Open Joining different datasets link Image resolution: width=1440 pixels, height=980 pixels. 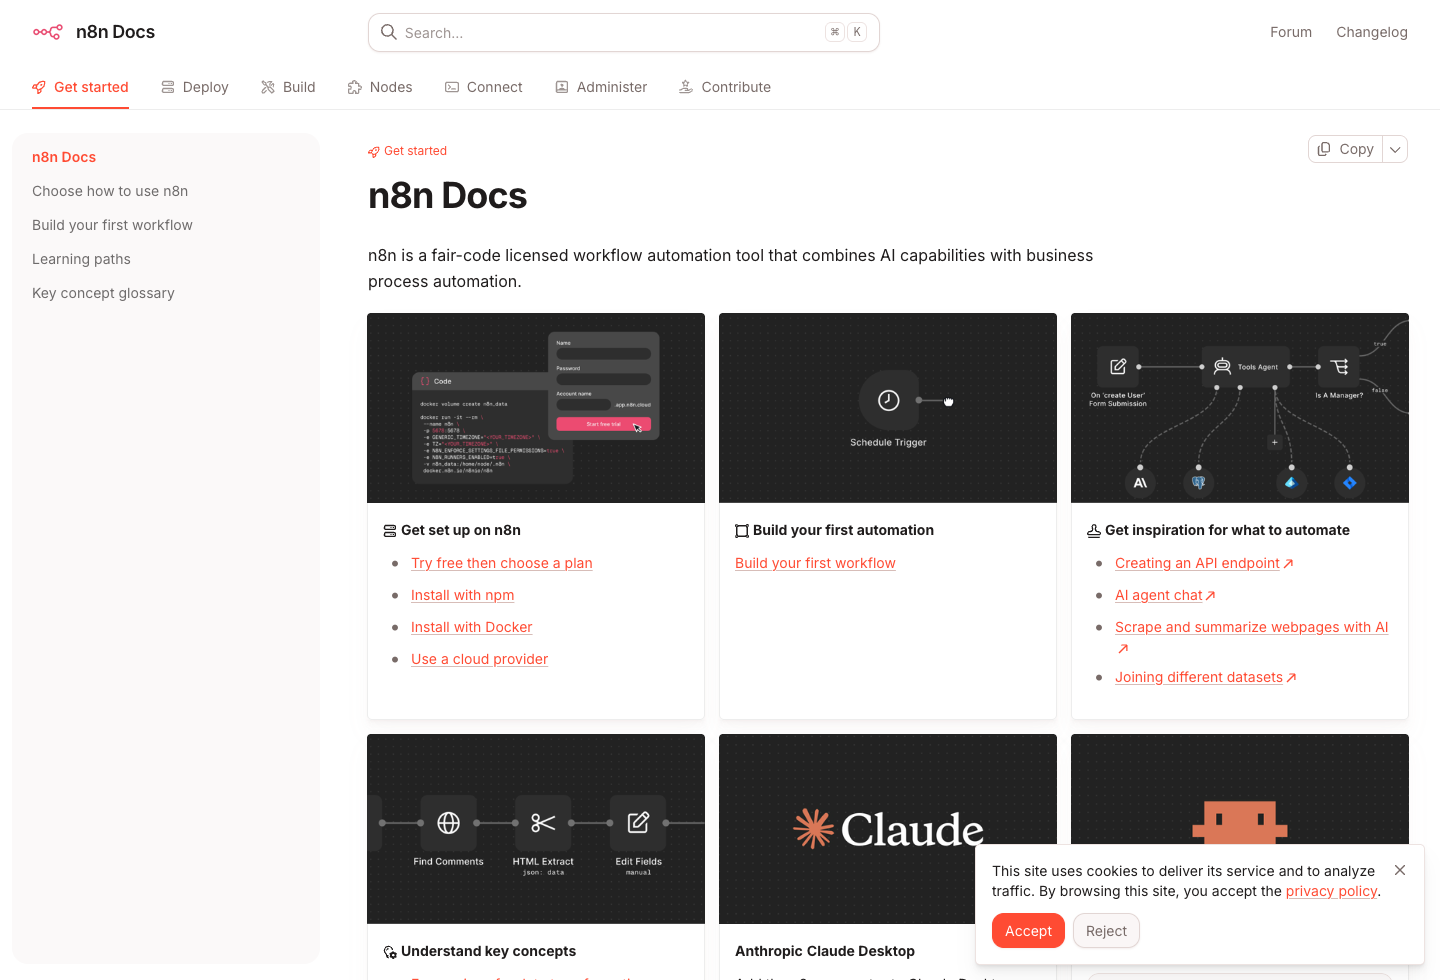pos(1199,677)
